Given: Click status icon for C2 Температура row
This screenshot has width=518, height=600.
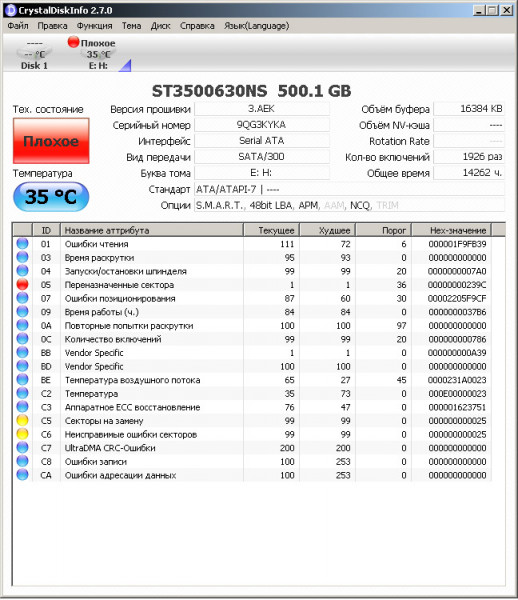Looking at the screenshot, I should point(23,393).
